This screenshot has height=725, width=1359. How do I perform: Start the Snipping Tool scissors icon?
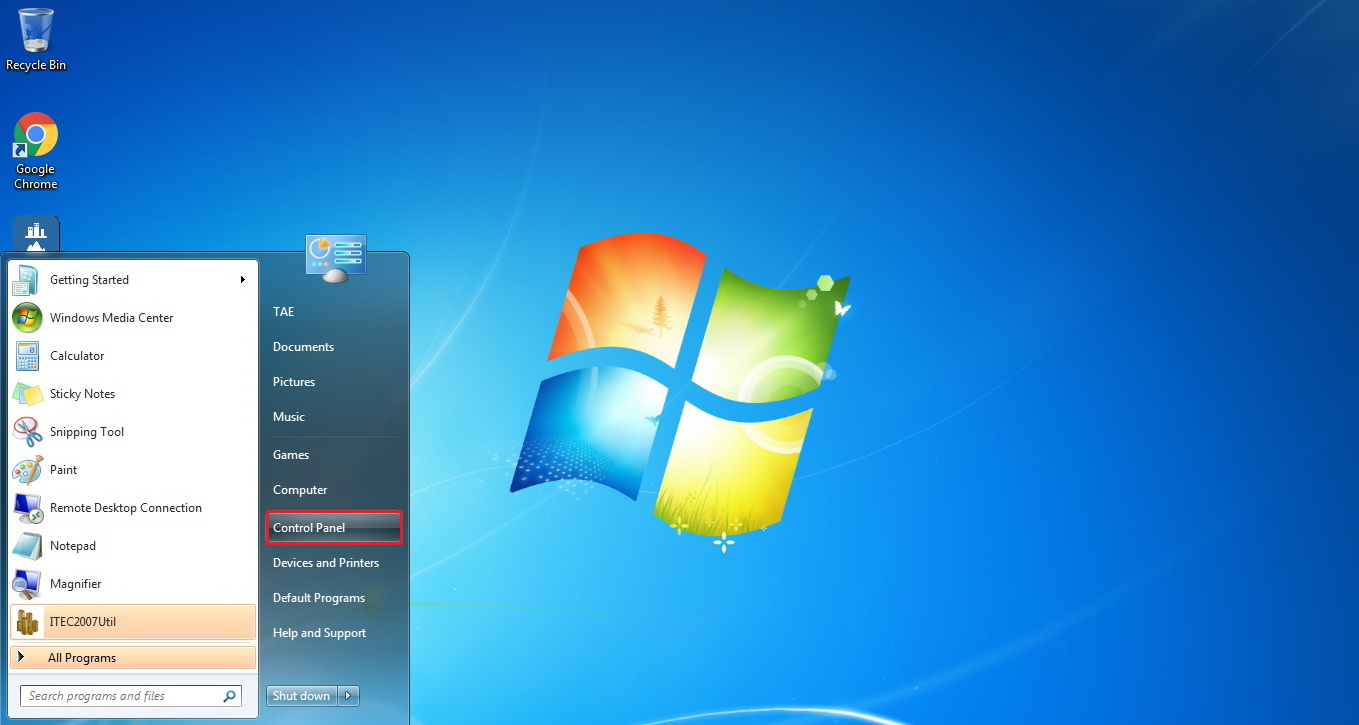[27, 432]
